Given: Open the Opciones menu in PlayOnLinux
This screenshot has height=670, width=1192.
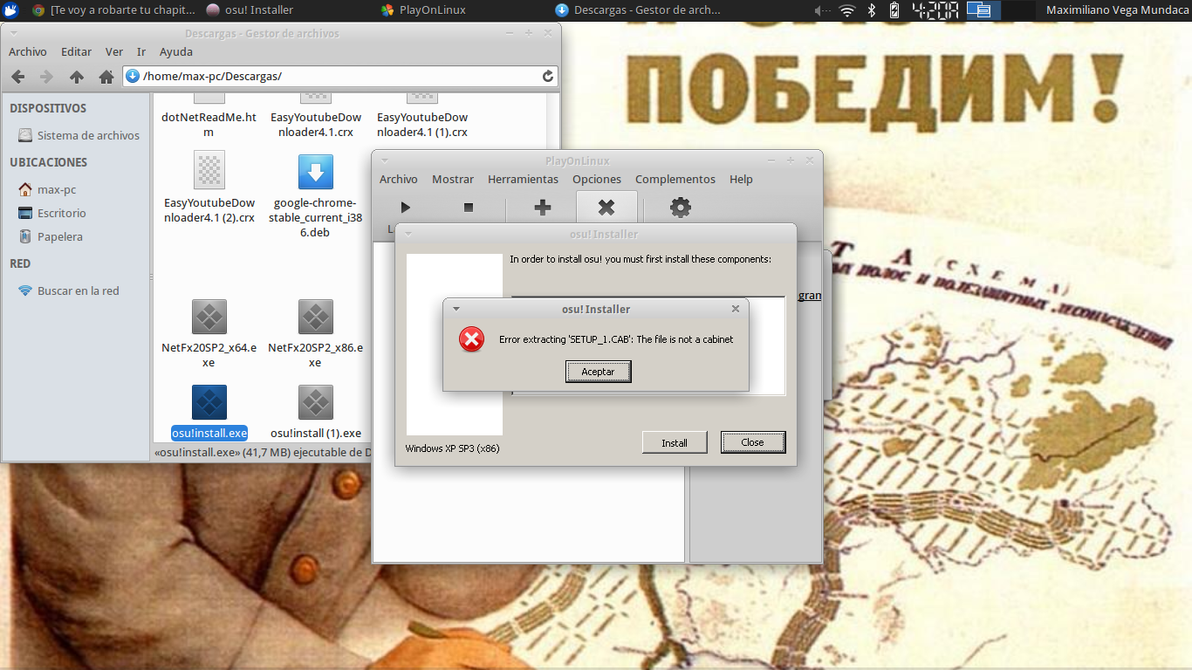Looking at the screenshot, I should pyautogui.click(x=597, y=179).
